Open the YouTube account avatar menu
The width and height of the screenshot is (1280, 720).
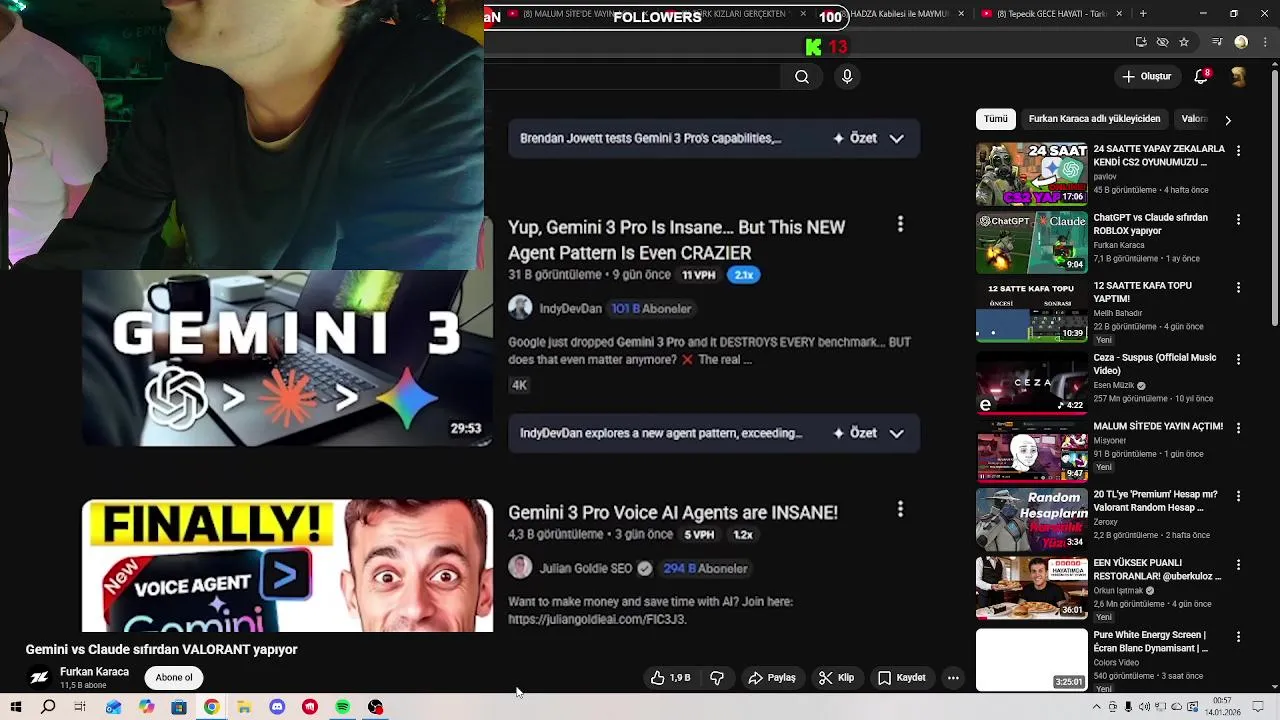1239,77
